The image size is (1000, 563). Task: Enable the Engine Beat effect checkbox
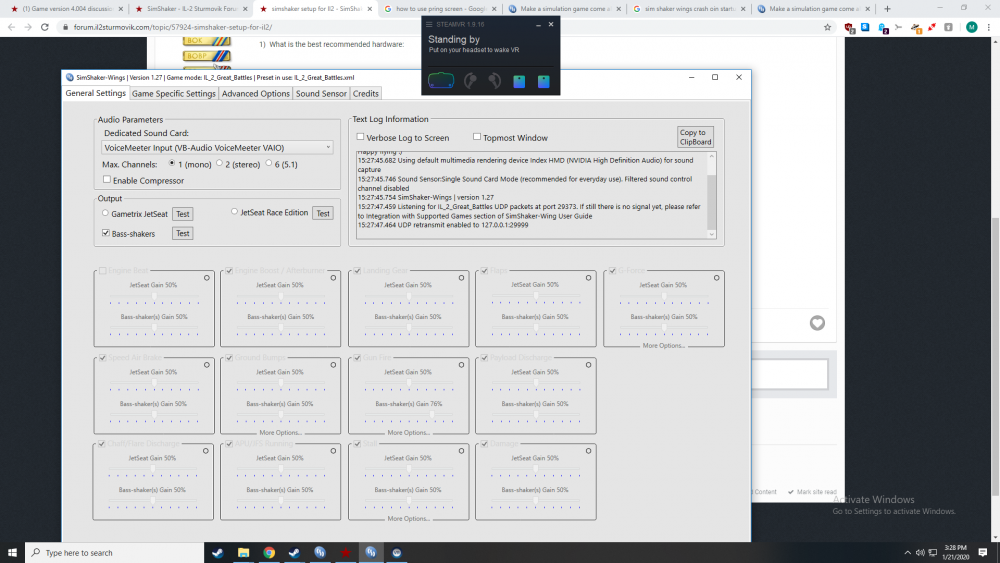[103, 271]
